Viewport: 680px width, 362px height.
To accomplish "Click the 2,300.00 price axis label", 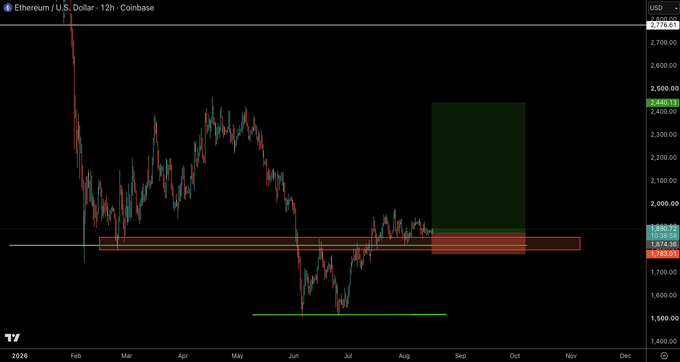I will point(664,134).
